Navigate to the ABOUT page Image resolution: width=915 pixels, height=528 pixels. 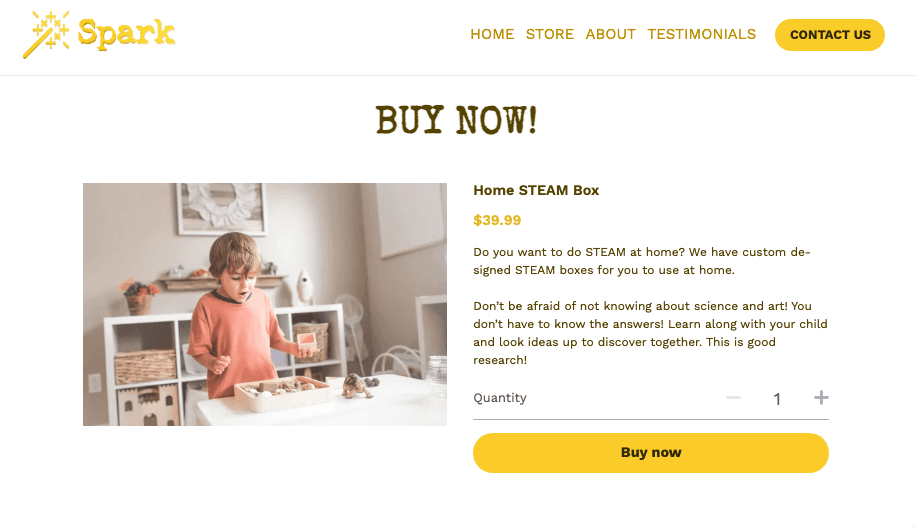[611, 34]
